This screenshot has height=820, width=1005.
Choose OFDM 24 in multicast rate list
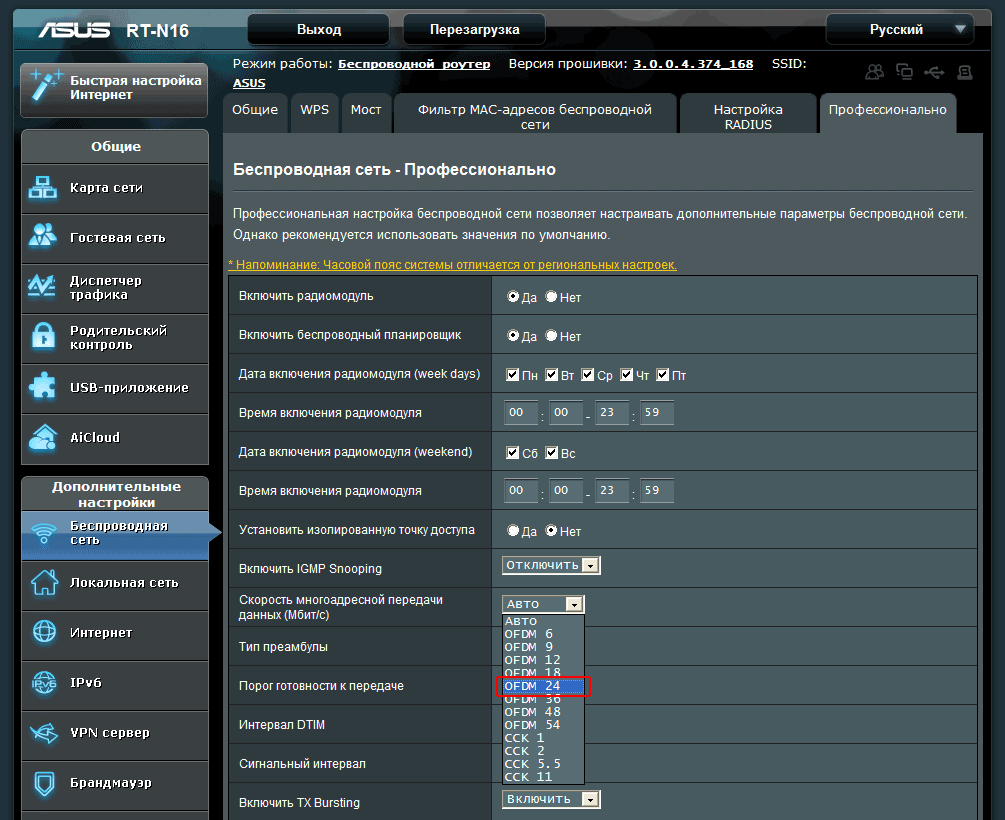coord(544,686)
